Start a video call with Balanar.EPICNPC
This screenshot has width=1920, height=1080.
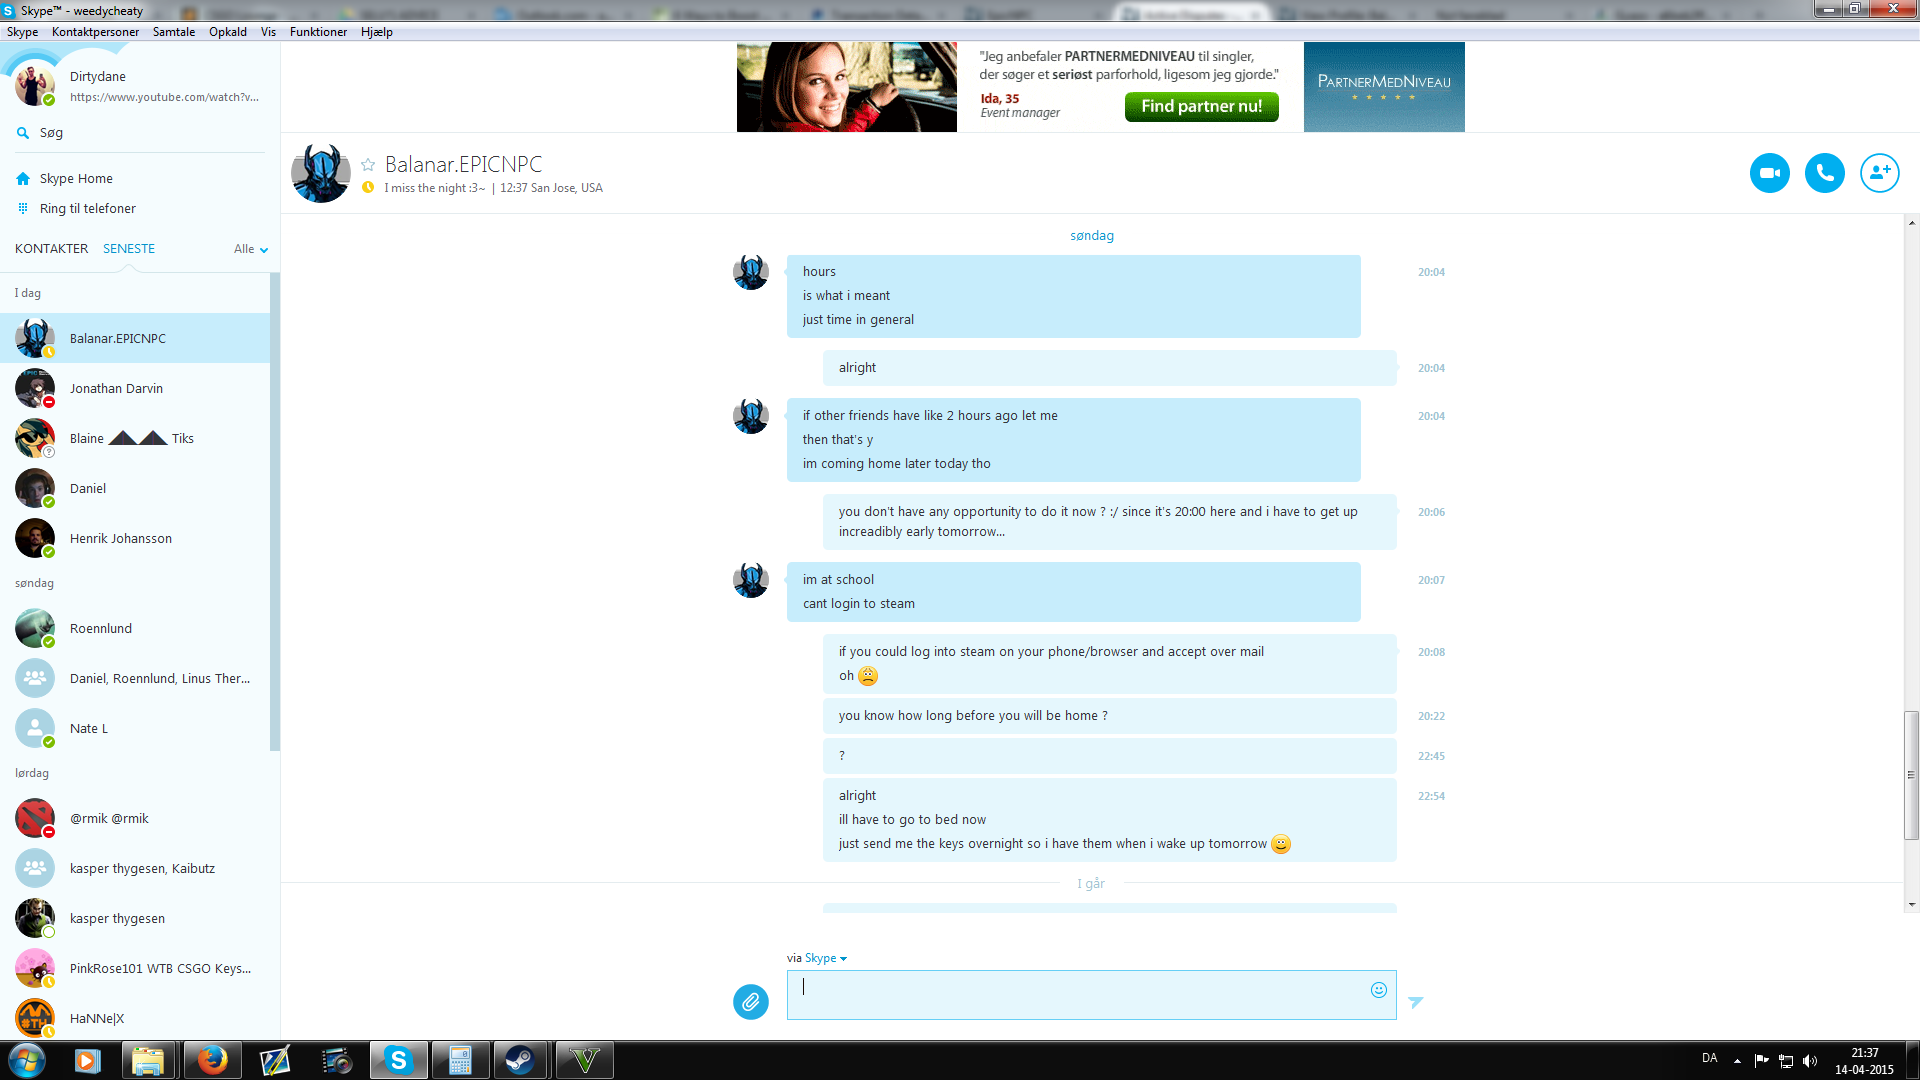[x=1769, y=173]
